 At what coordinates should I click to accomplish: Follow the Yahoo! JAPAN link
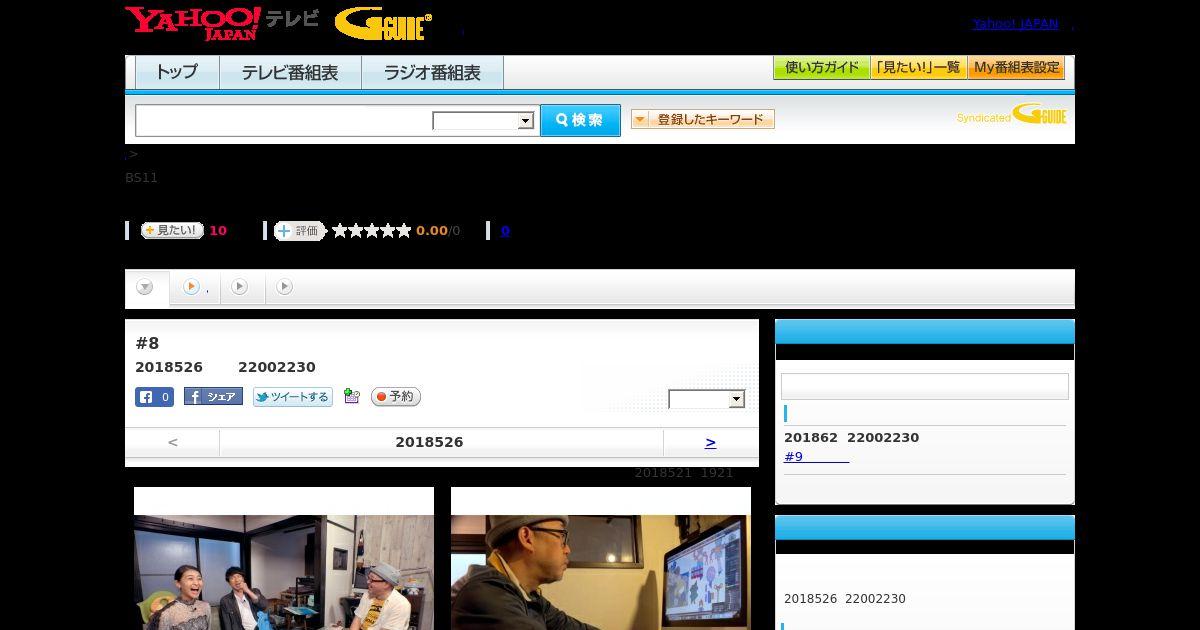pyautogui.click(x=1015, y=23)
